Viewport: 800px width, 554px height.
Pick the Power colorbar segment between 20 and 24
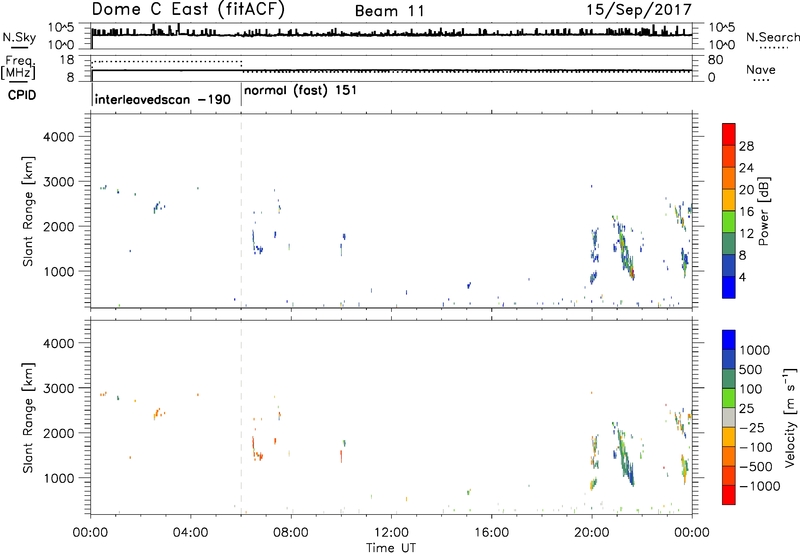coord(729,178)
